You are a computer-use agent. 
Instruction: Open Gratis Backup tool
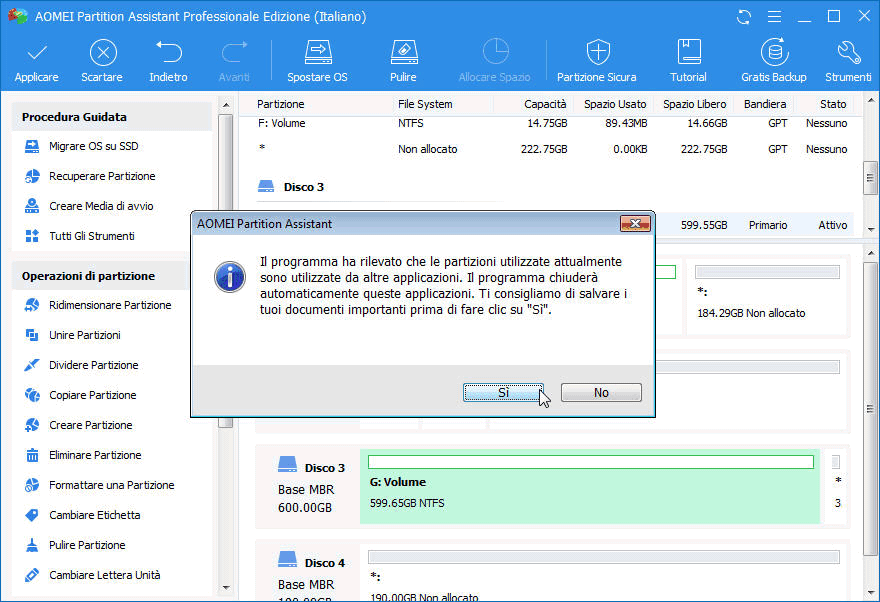tap(774, 61)
